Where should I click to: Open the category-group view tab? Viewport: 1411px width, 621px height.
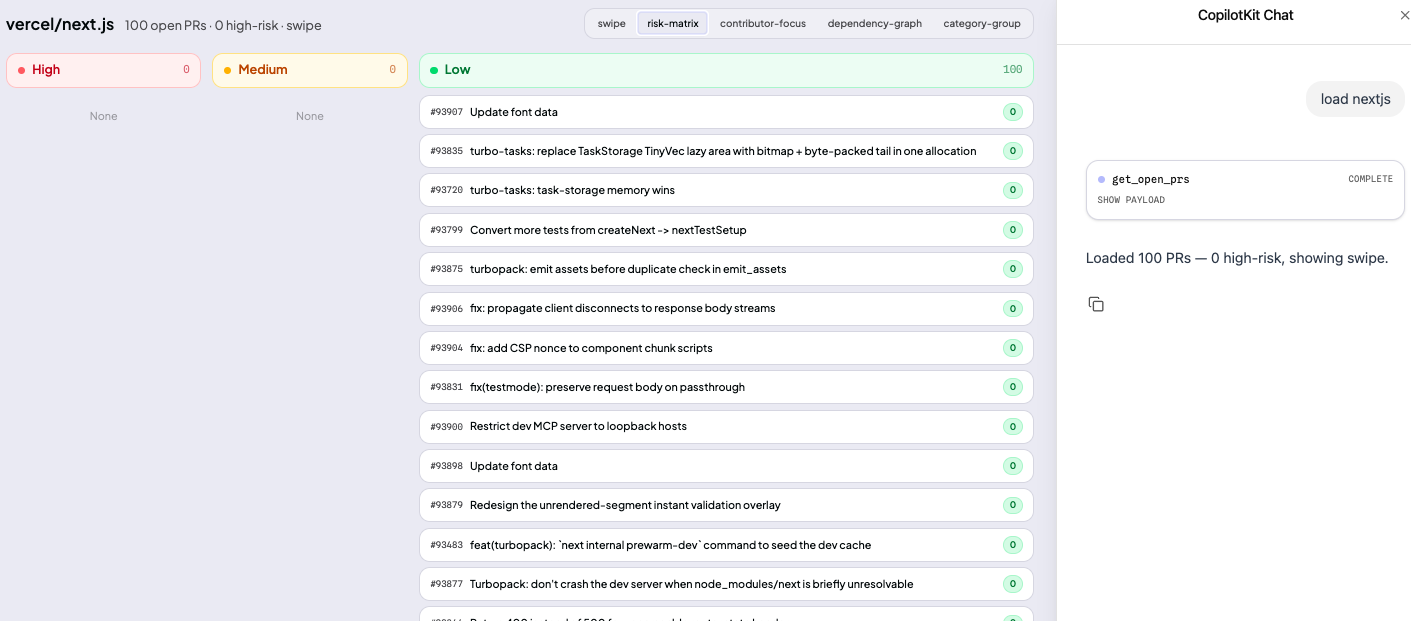point(982,23)
